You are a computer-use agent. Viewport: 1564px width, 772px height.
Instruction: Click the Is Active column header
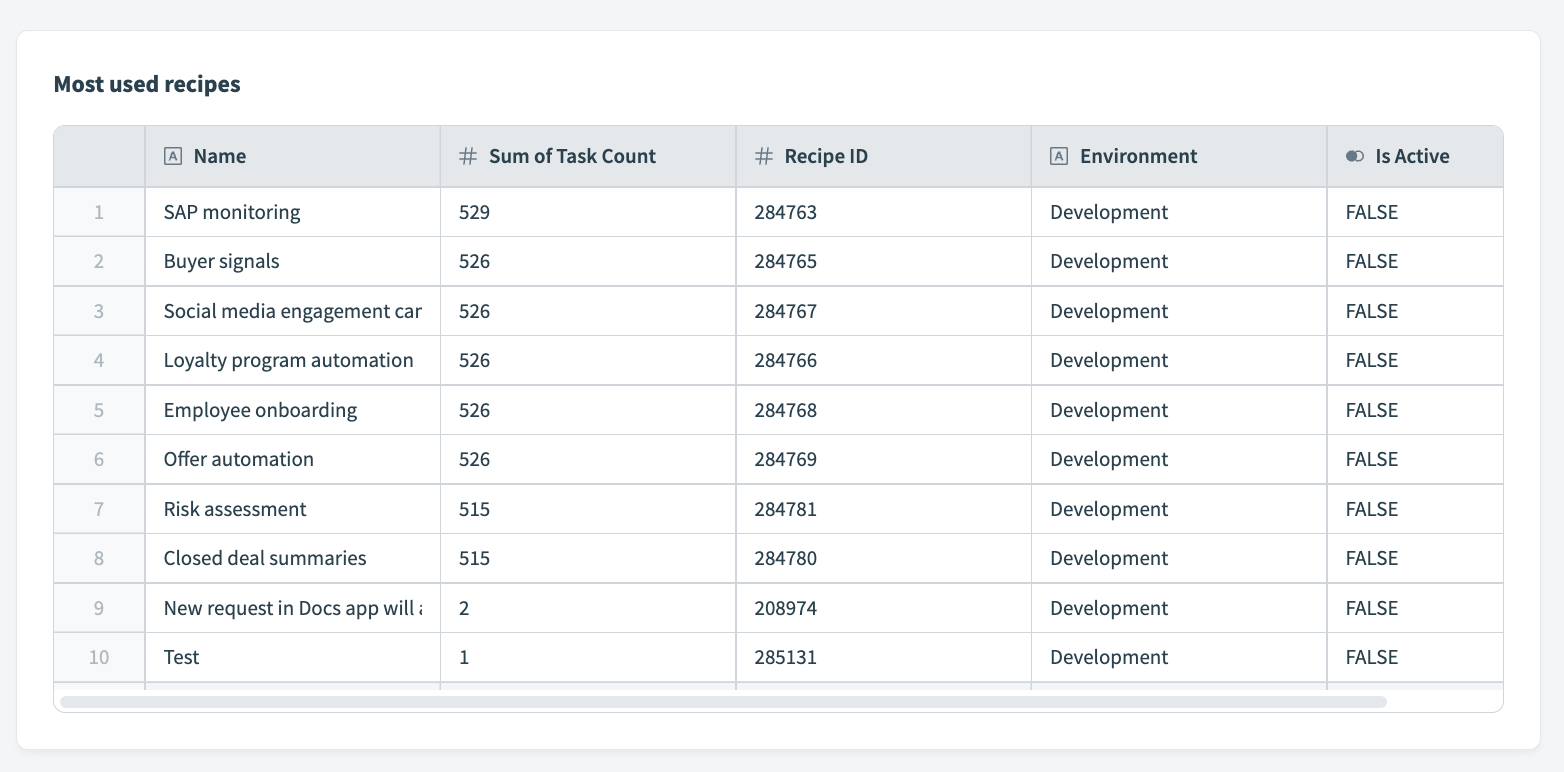1411,156
